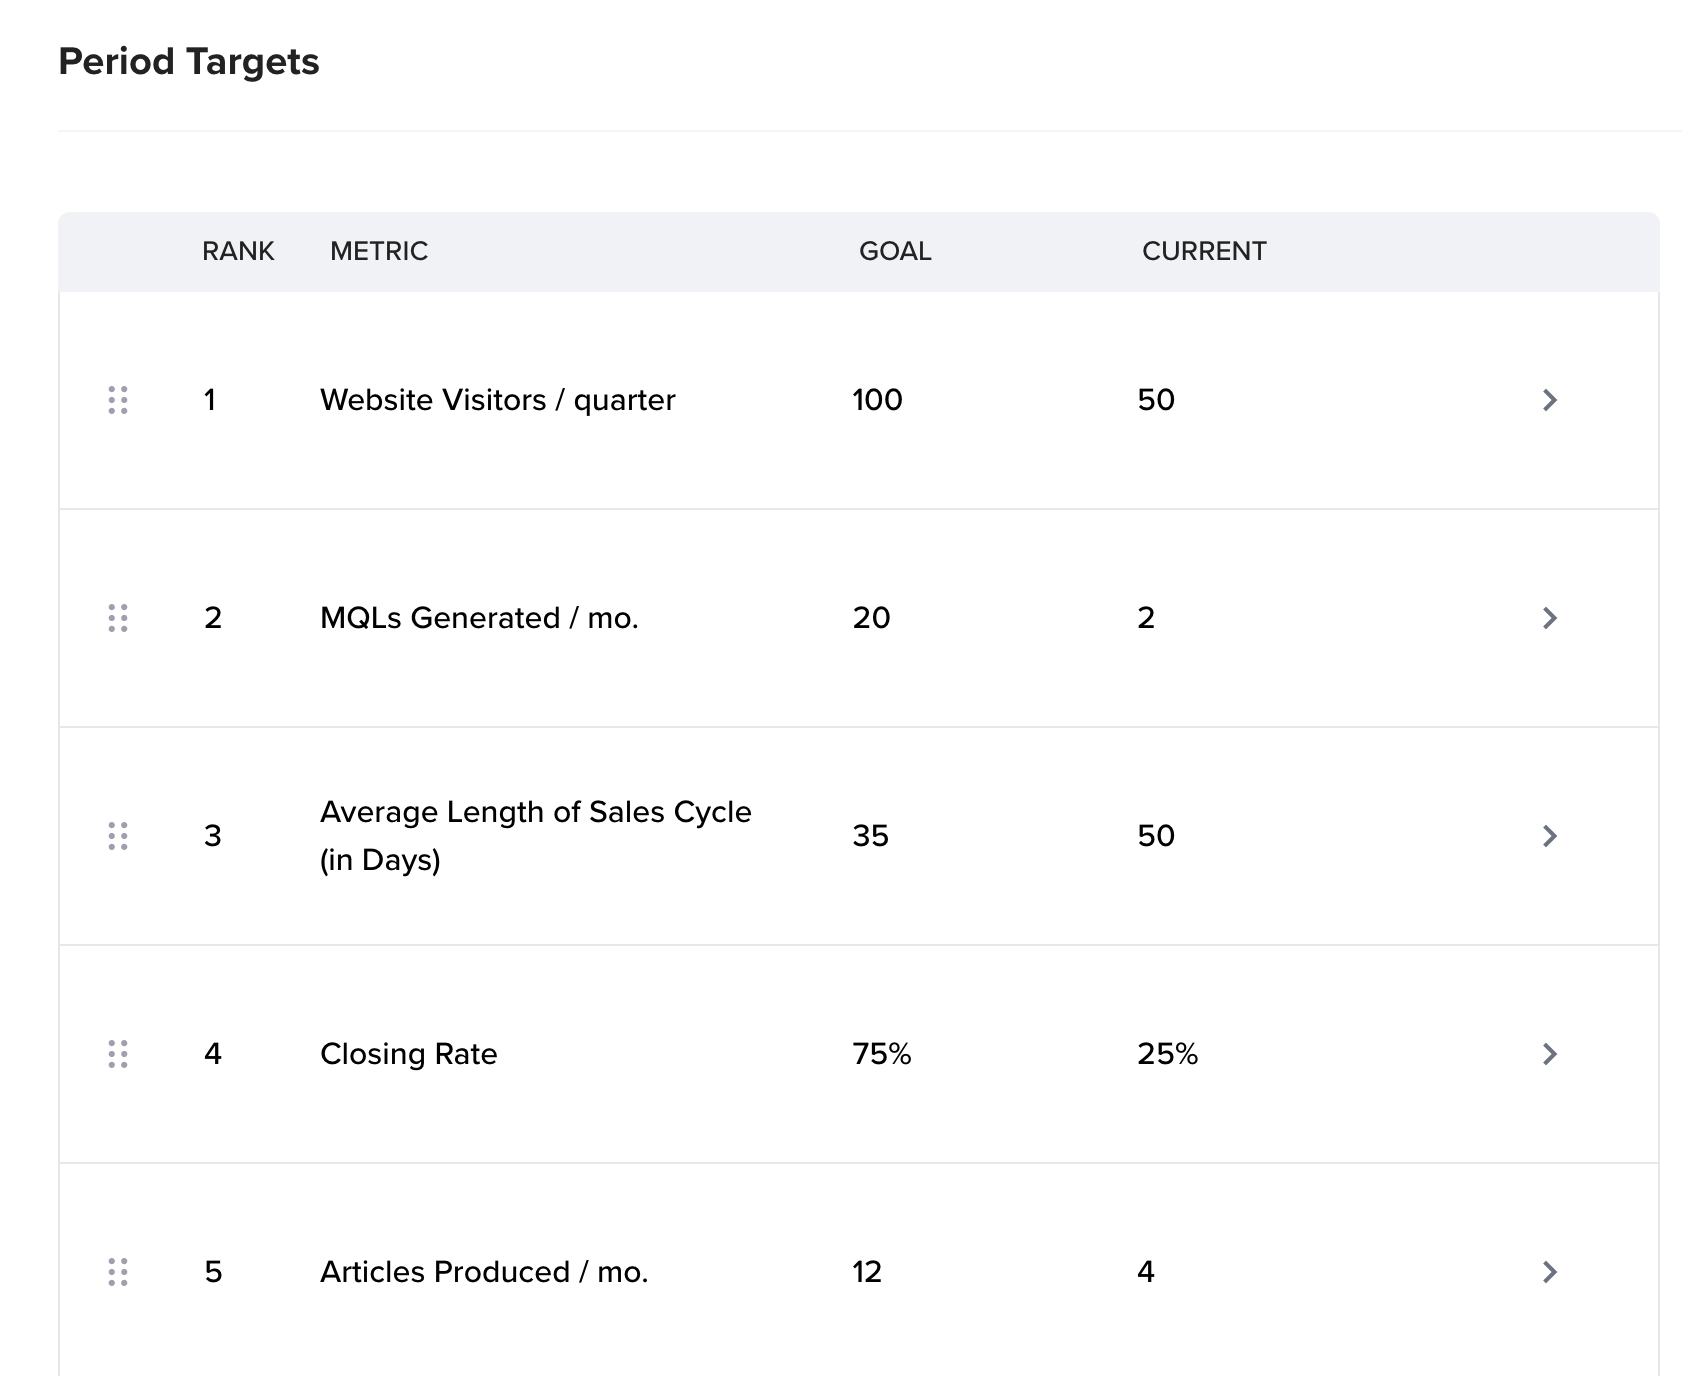The height and width of the screenshot is (1376, 1682).
Task: Select the Website Visitors / quarter metric name
Action: 498,400
